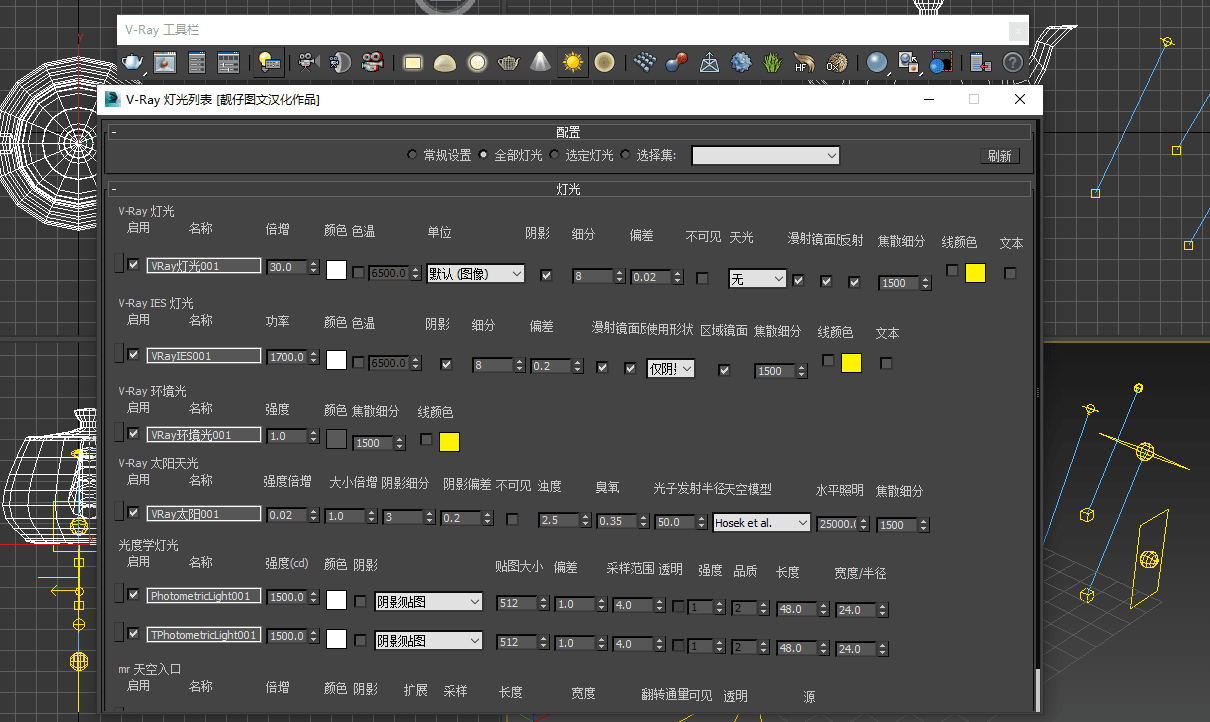Click the document transfer icon beside help
Screen dimensions: 1210x722
click(980, 63)
